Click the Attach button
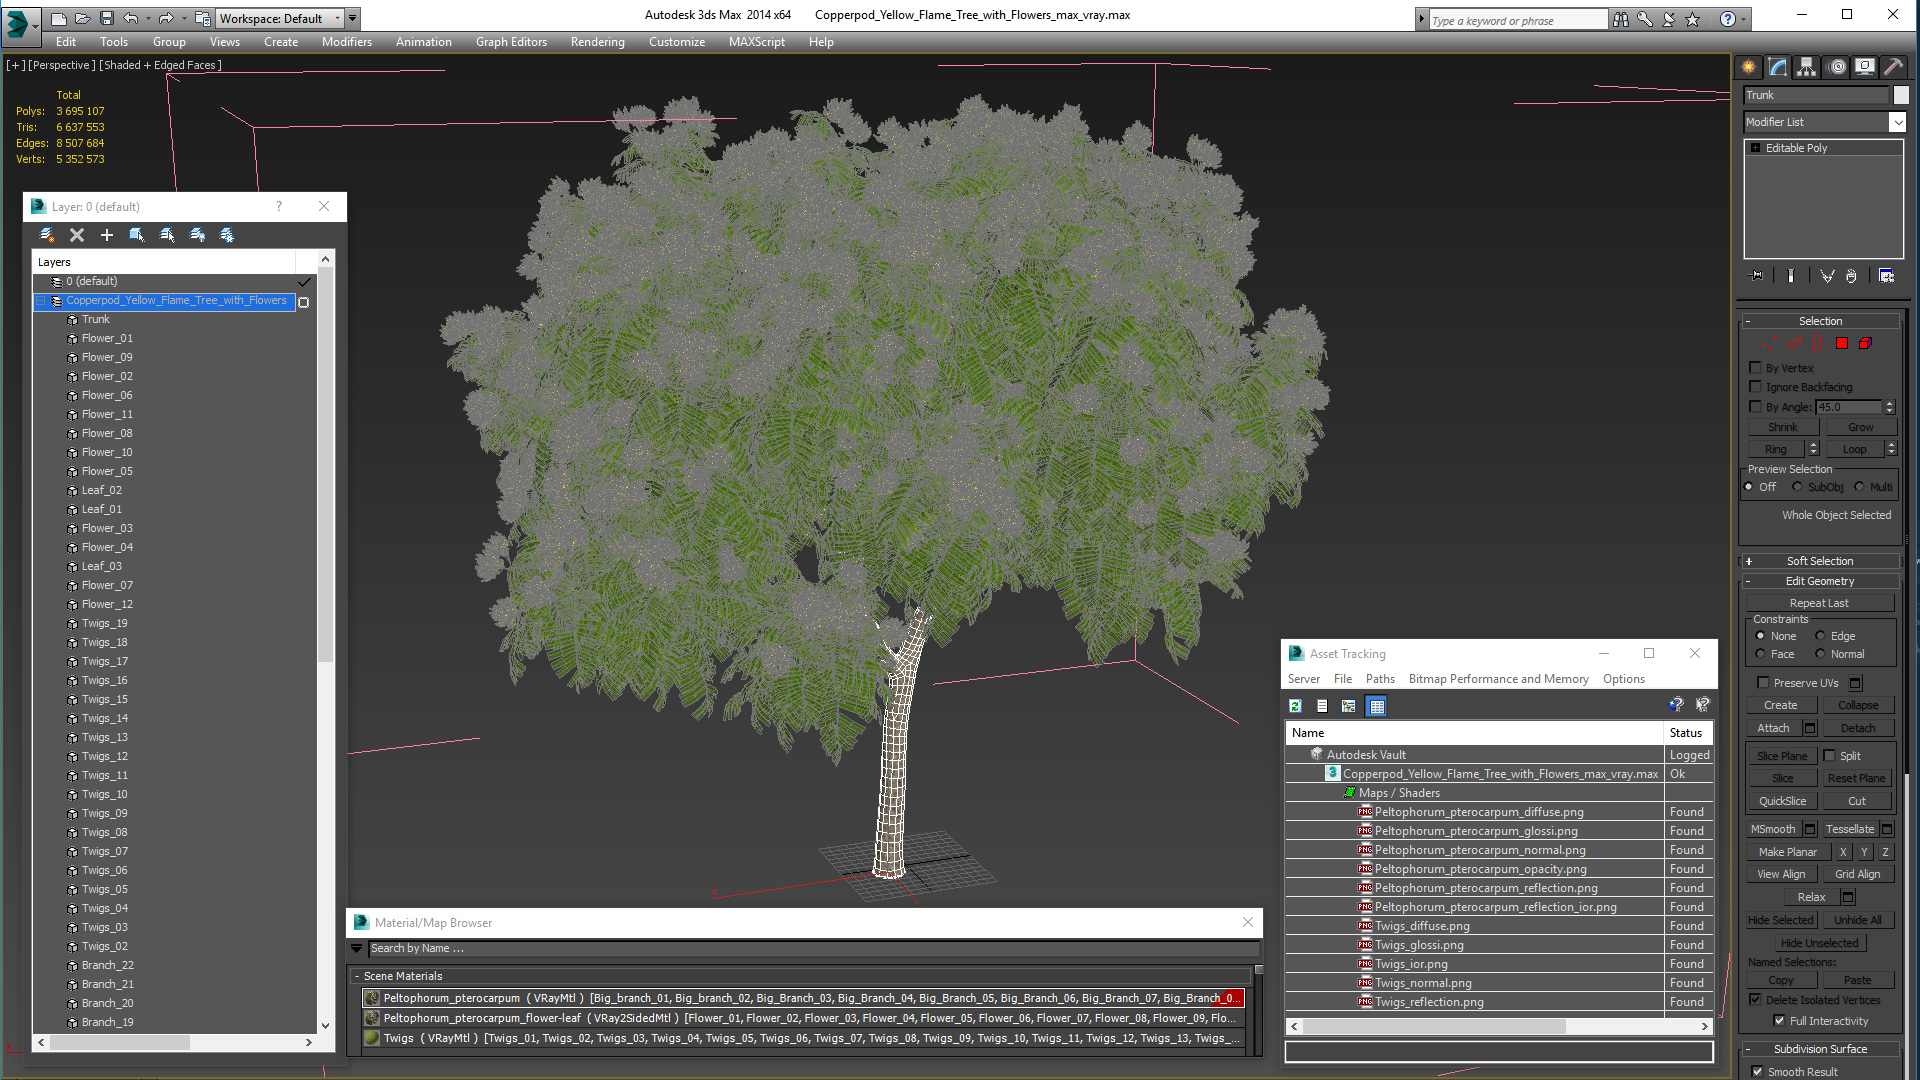Screen dimensions: 1920x1080 point(1773,728)
